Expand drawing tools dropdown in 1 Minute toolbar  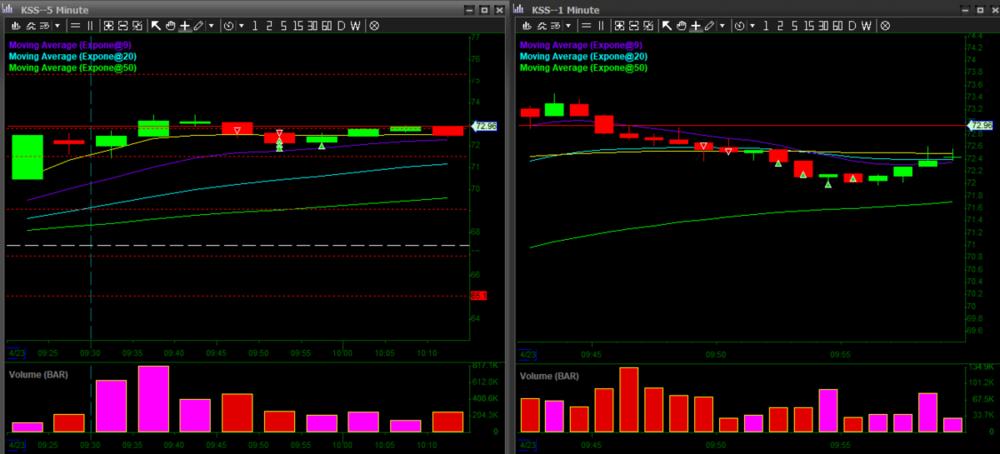(x=723, y=25)
